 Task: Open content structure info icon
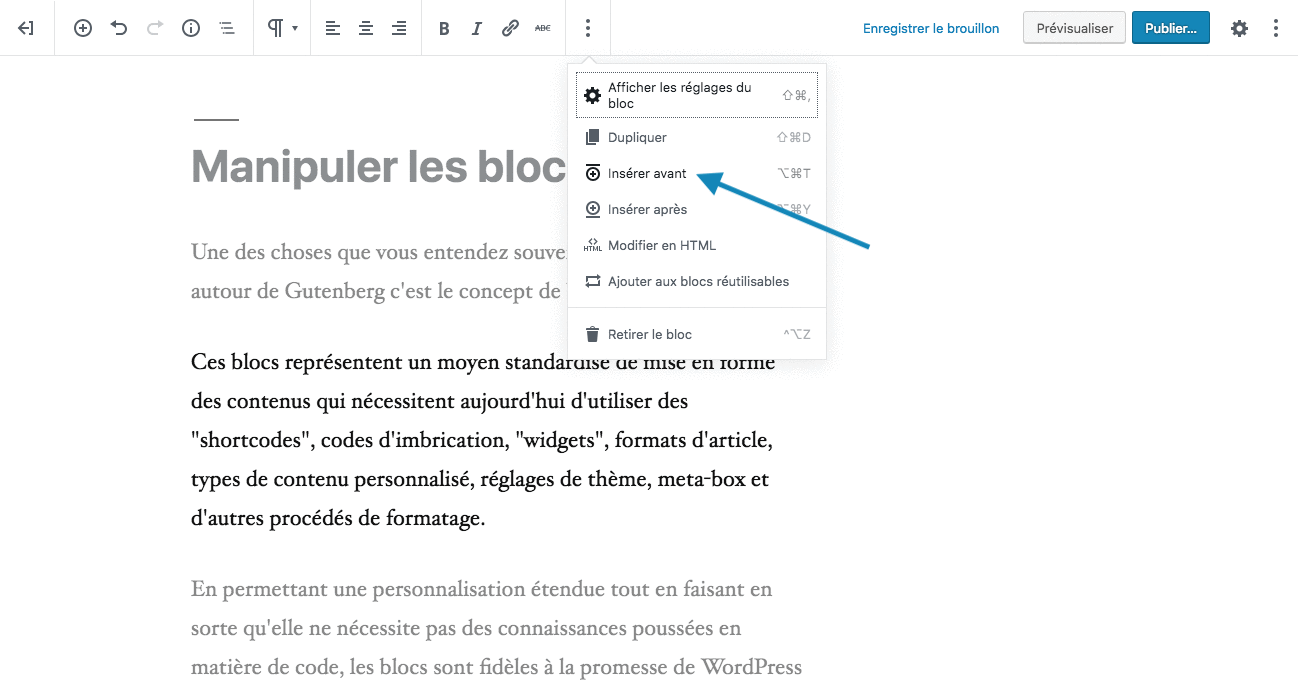[191, 29]
